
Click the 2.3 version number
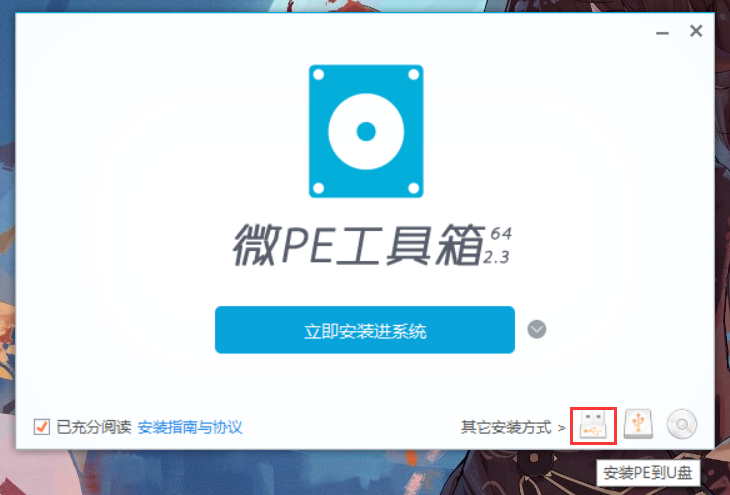click(496, 257)
